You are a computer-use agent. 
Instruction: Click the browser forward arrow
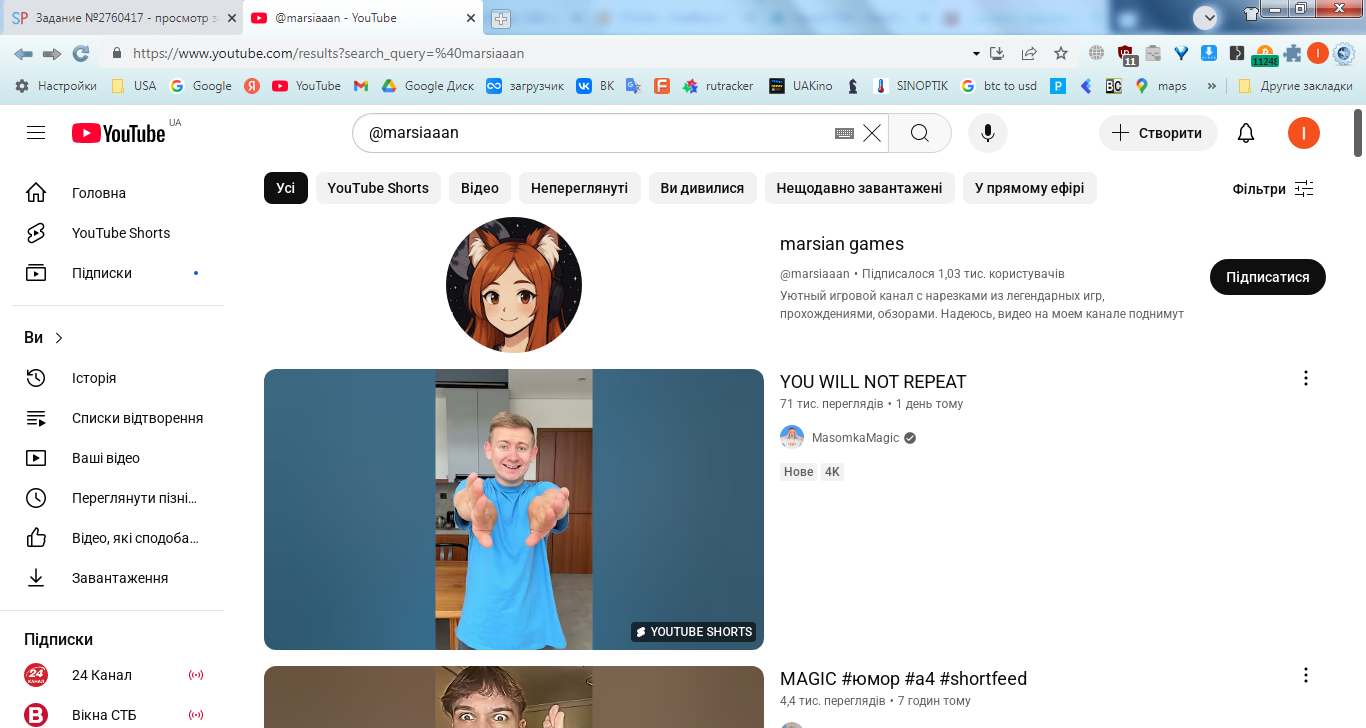pos(52,54)
